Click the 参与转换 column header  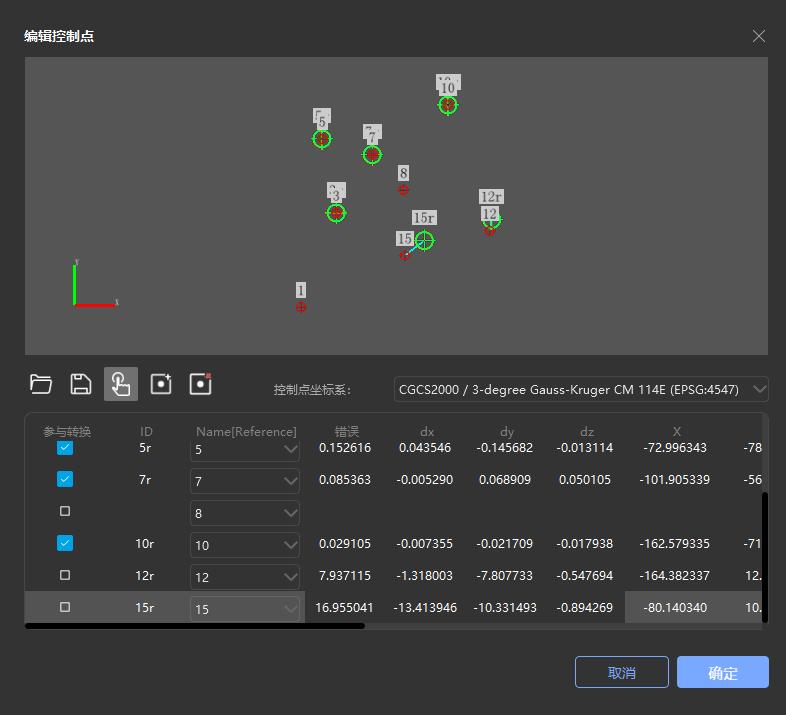67,432
